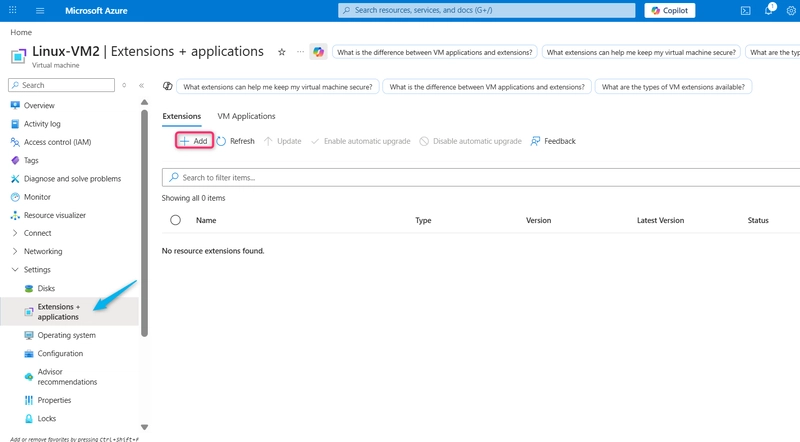Click the Add extension button
This screenshot has width=800, height=442.
(194, 141)
